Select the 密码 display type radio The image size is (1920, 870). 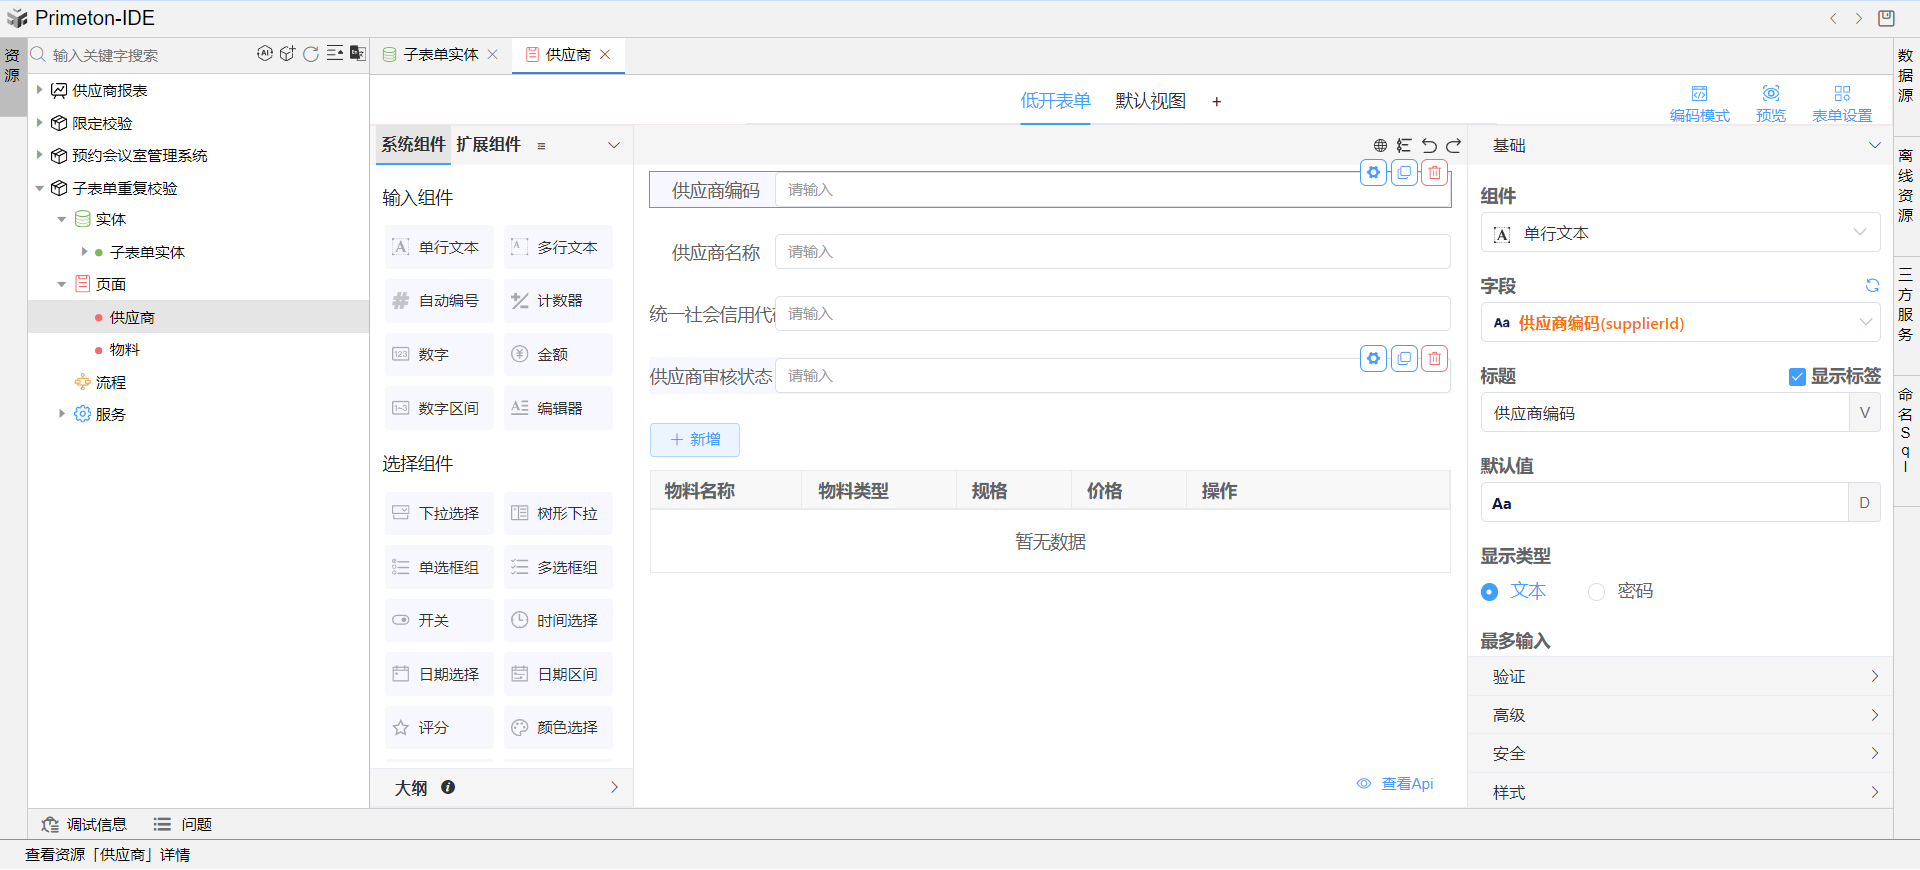(1597, 592)
